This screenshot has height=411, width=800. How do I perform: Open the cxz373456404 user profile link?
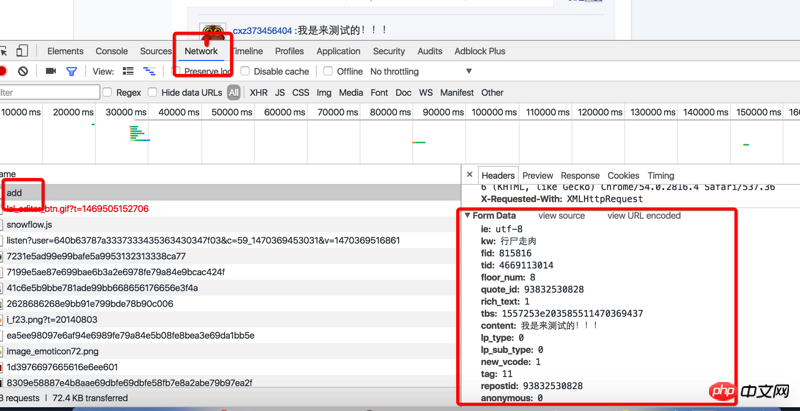pyautogui.click(x=262, y=31)
